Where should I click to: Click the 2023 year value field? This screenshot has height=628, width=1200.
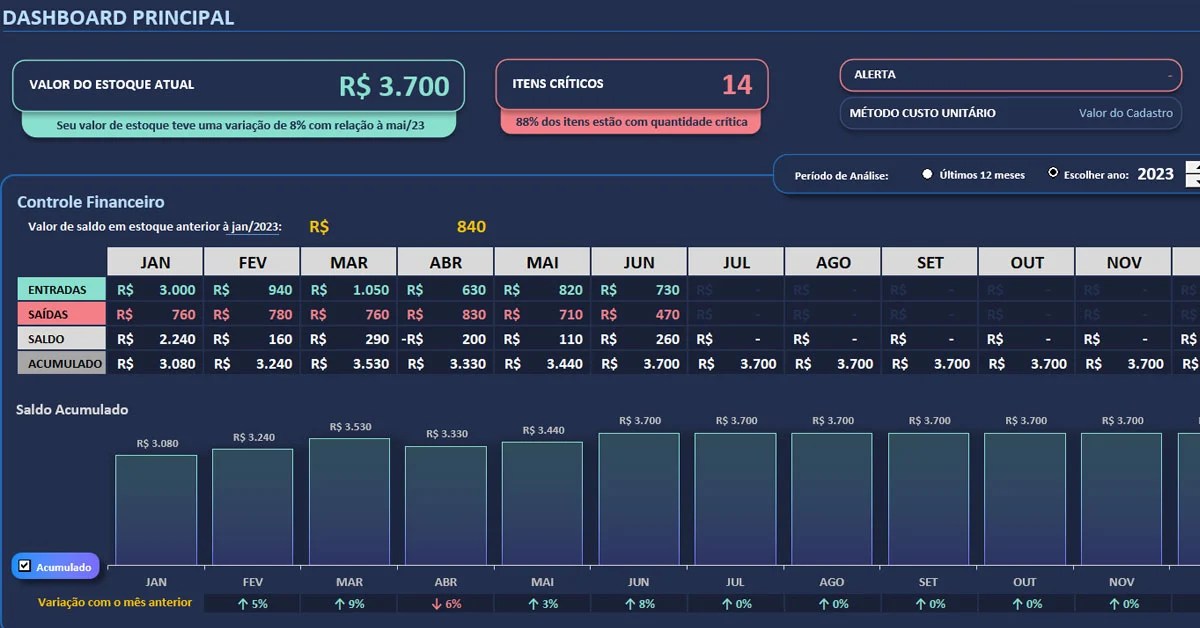(1155, 173)
